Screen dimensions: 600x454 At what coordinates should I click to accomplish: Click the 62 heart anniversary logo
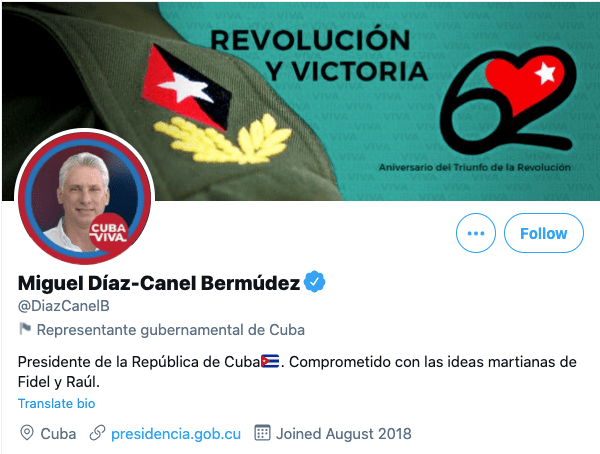click(x=507, y=100)
